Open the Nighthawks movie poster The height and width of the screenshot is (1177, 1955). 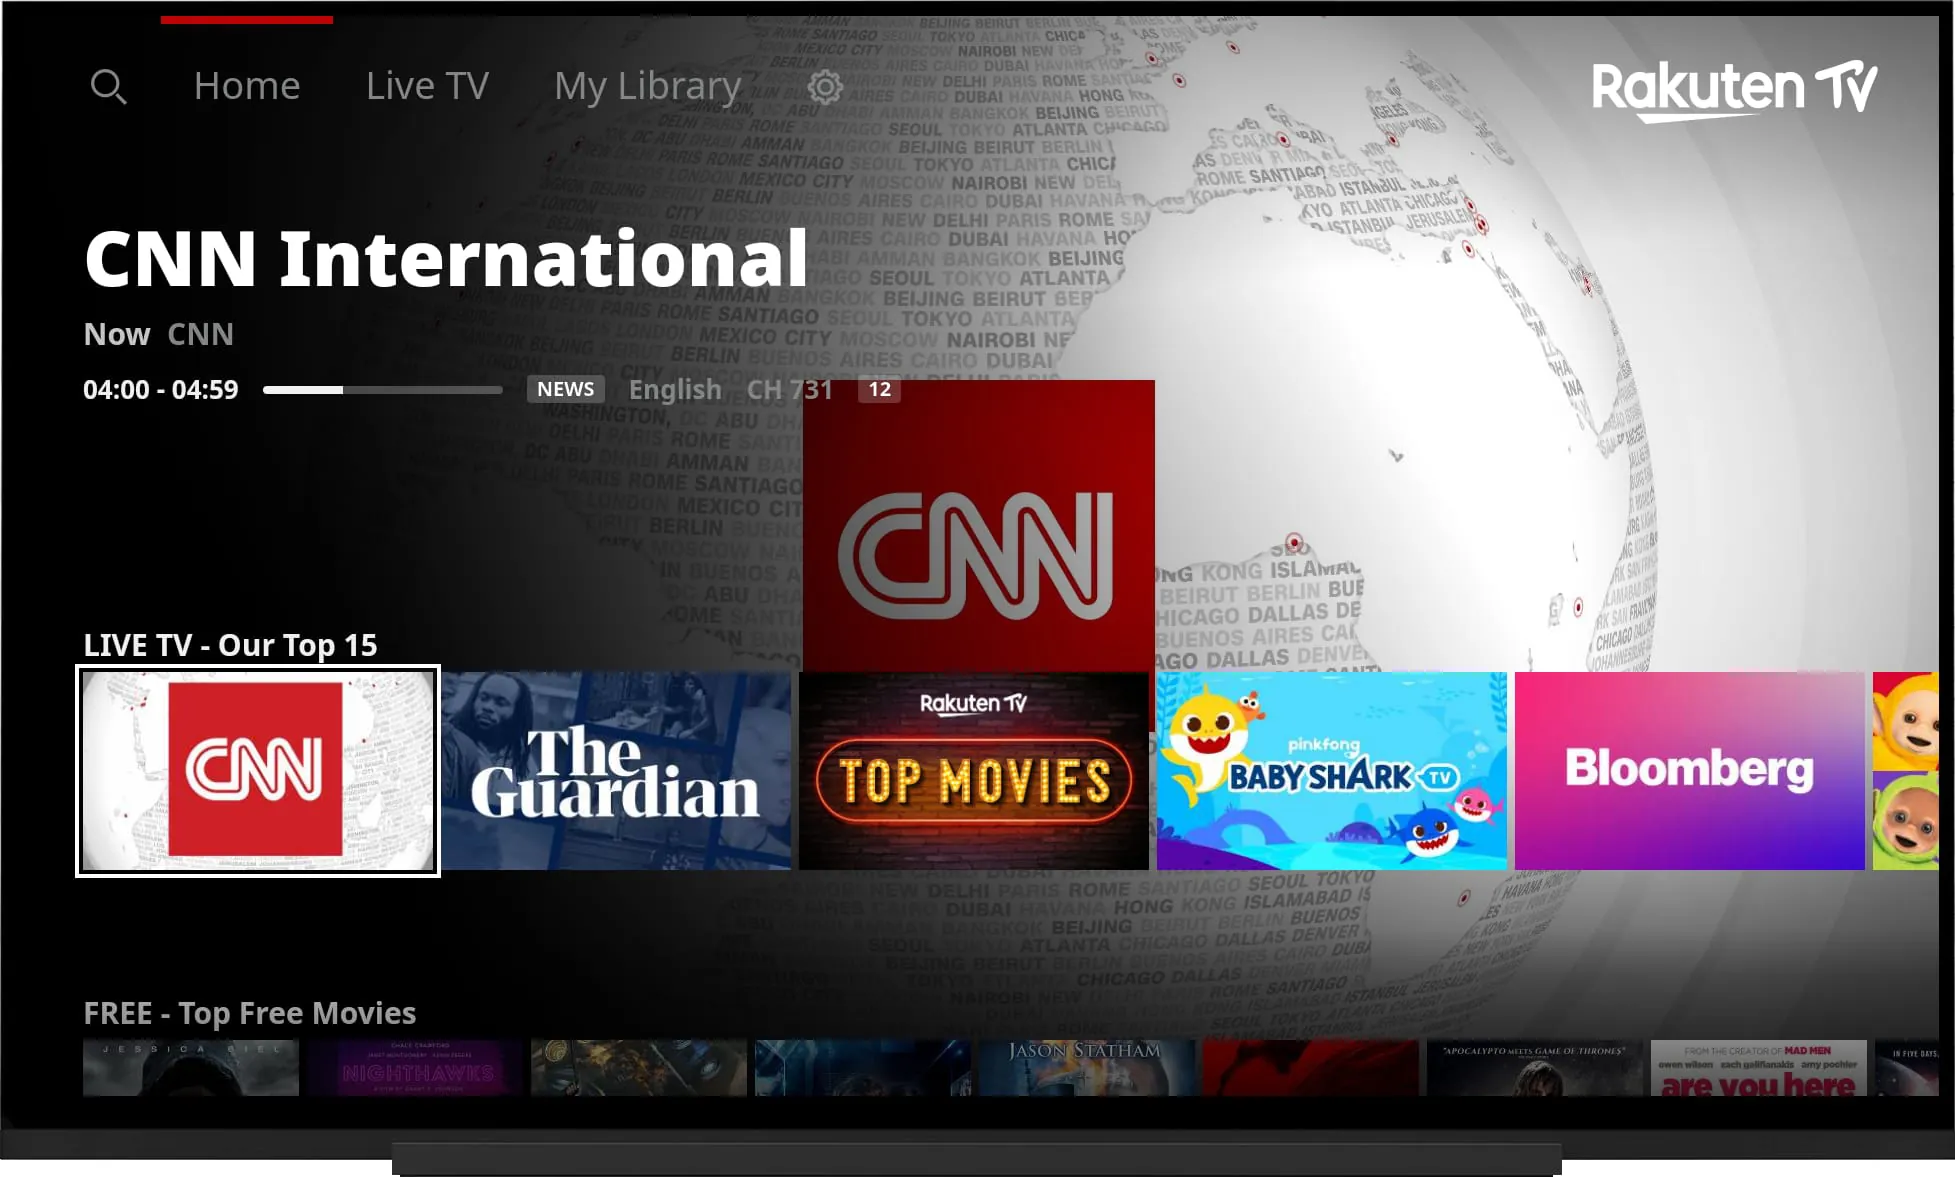414,1068
